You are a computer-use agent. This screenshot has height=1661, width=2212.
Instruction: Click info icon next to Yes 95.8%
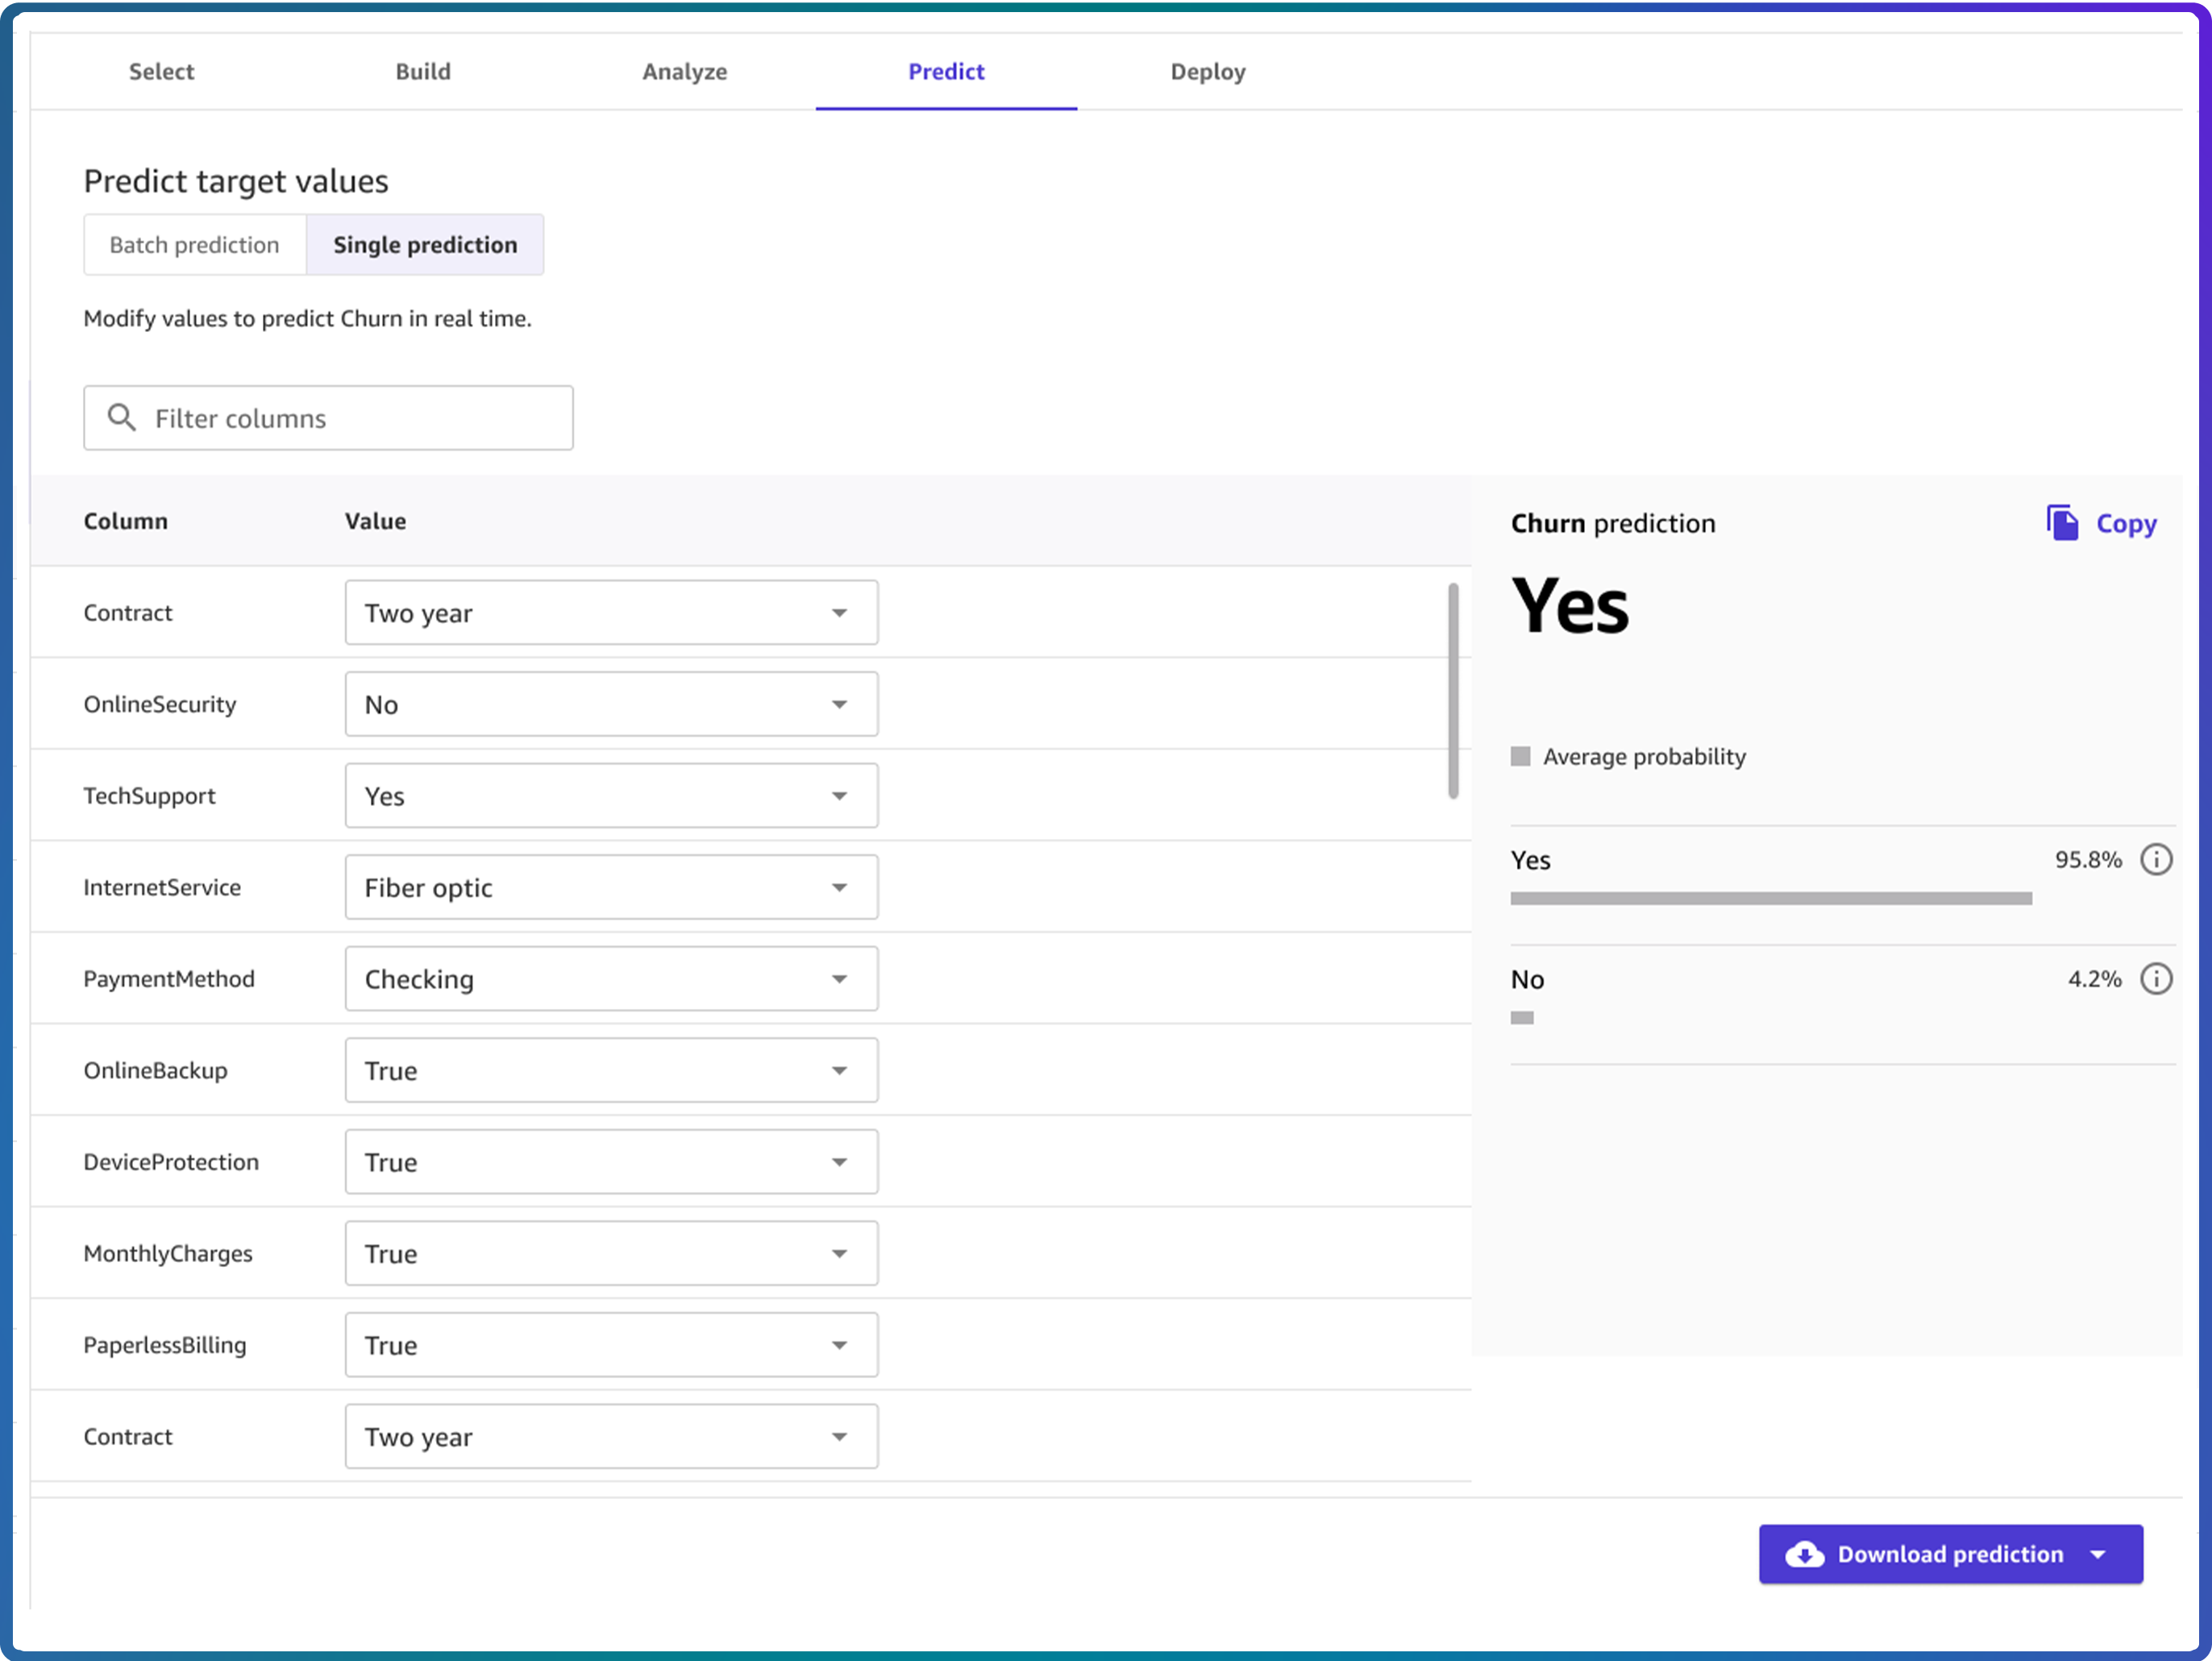click(2155, 860)
